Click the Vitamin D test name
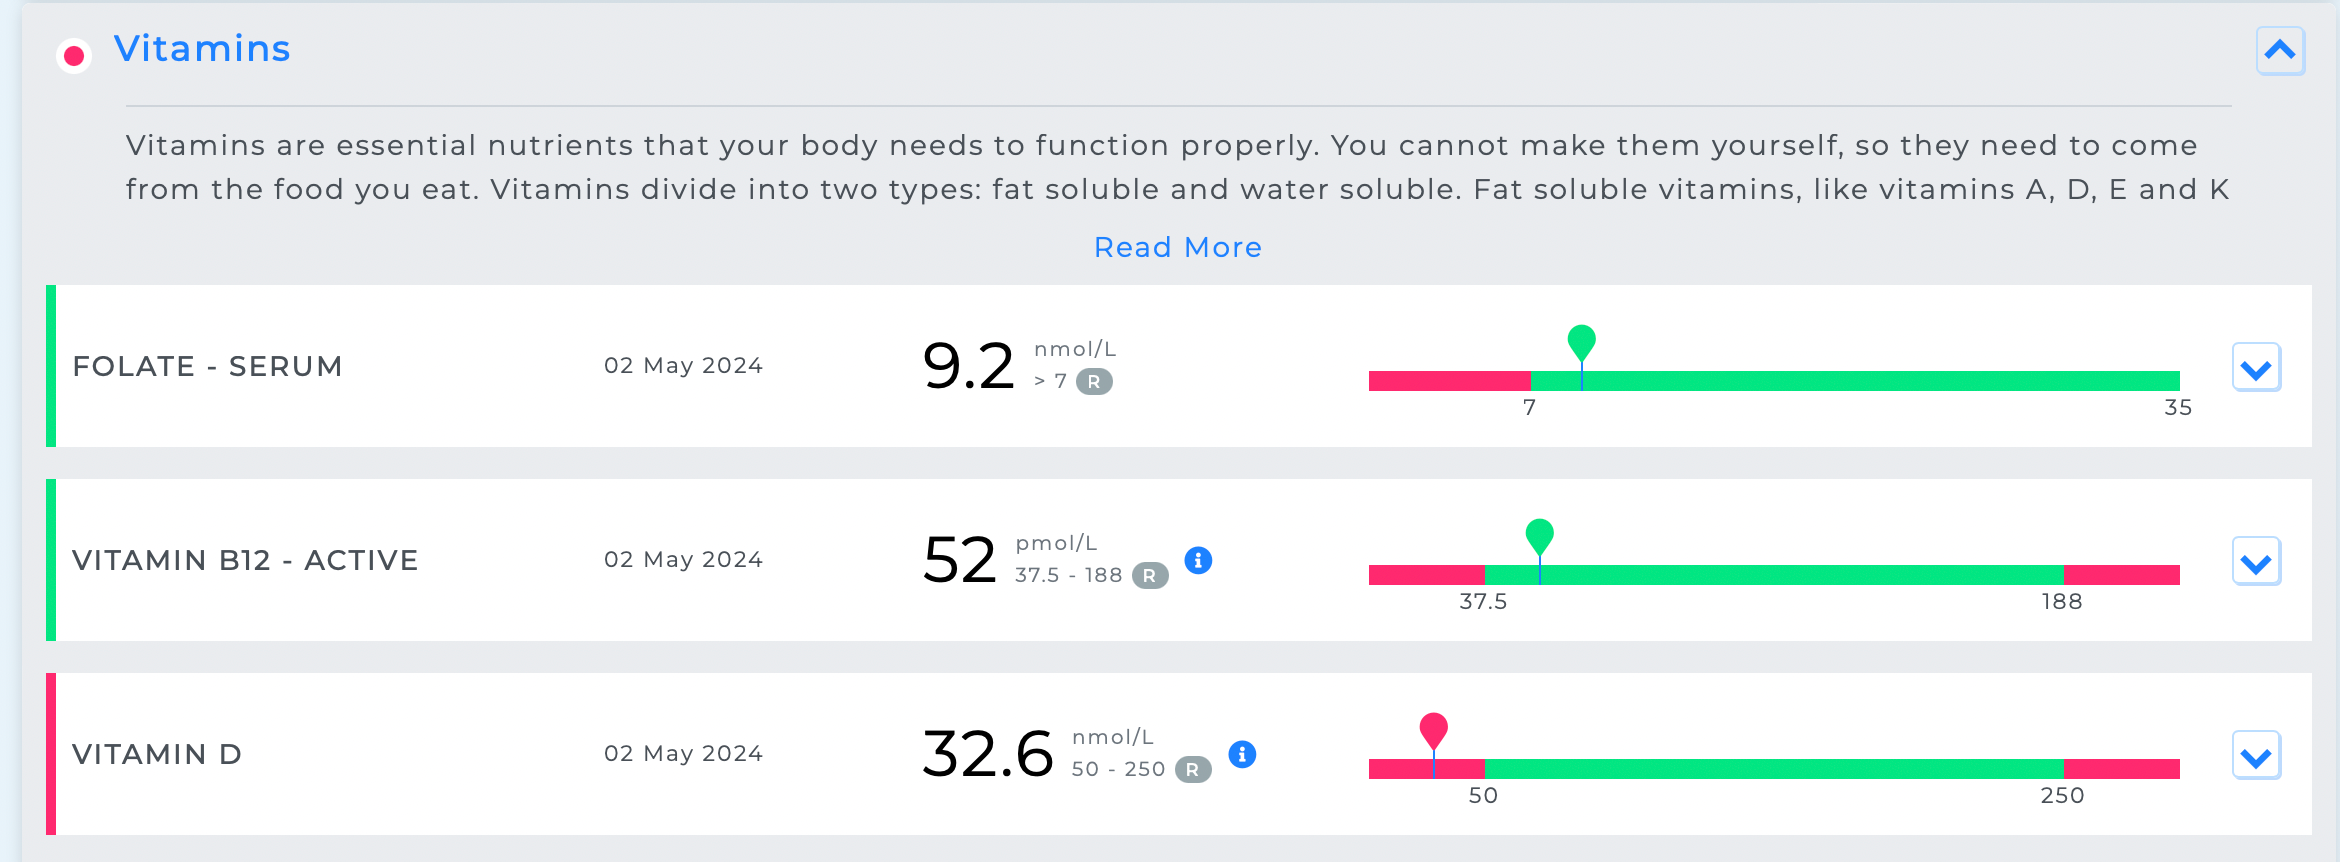Viewport: 2340px width, 862px height. point(157,755)
